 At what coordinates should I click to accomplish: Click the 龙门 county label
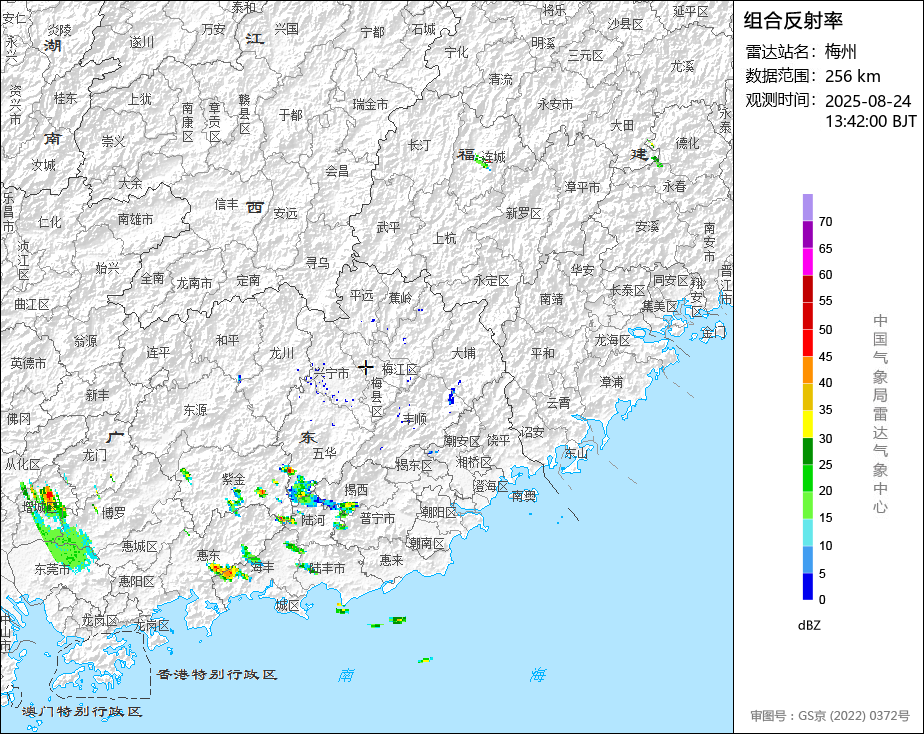point(94,455)
